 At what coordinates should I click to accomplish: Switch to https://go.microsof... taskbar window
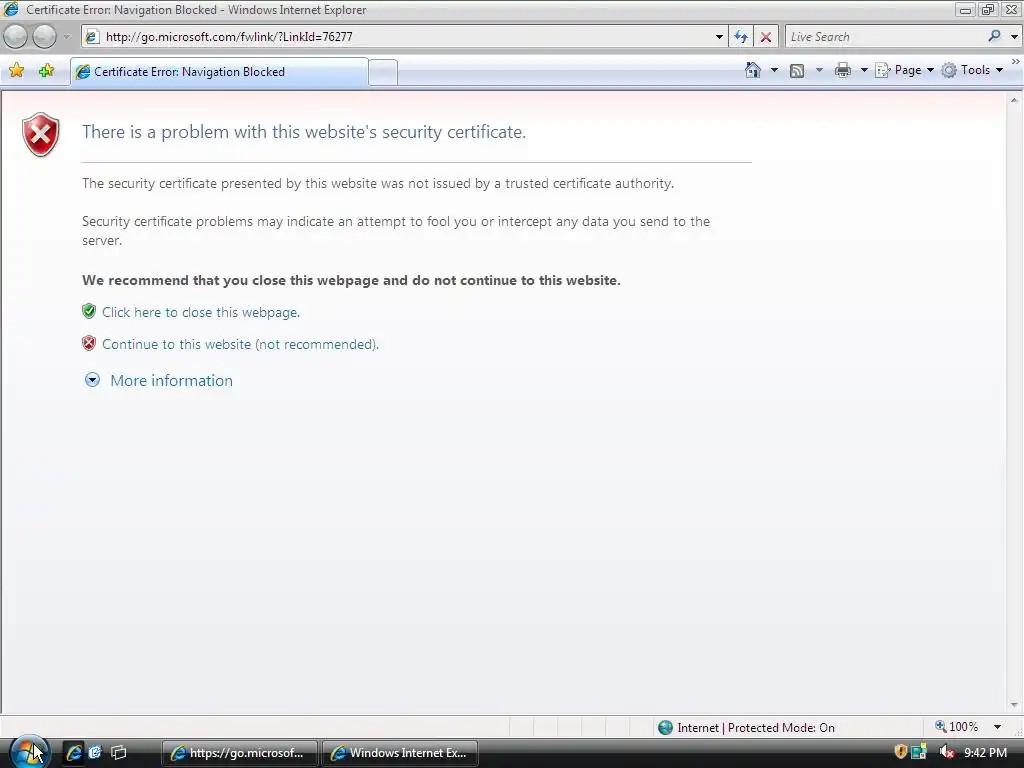tap(239, 753)
